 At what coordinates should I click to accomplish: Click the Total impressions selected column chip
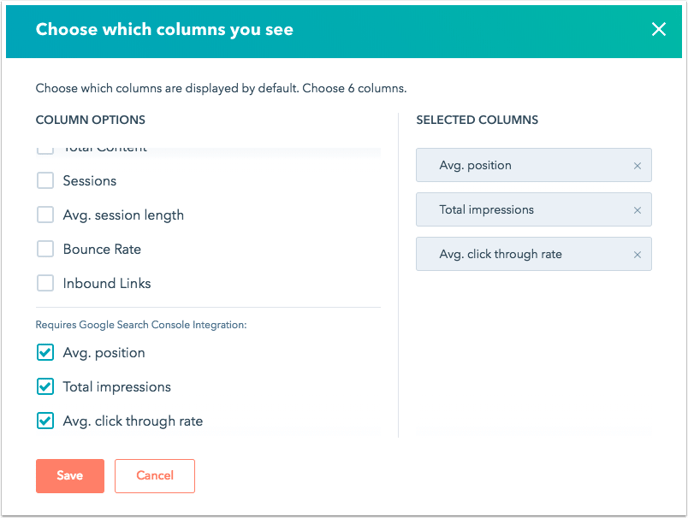(534, 210)
